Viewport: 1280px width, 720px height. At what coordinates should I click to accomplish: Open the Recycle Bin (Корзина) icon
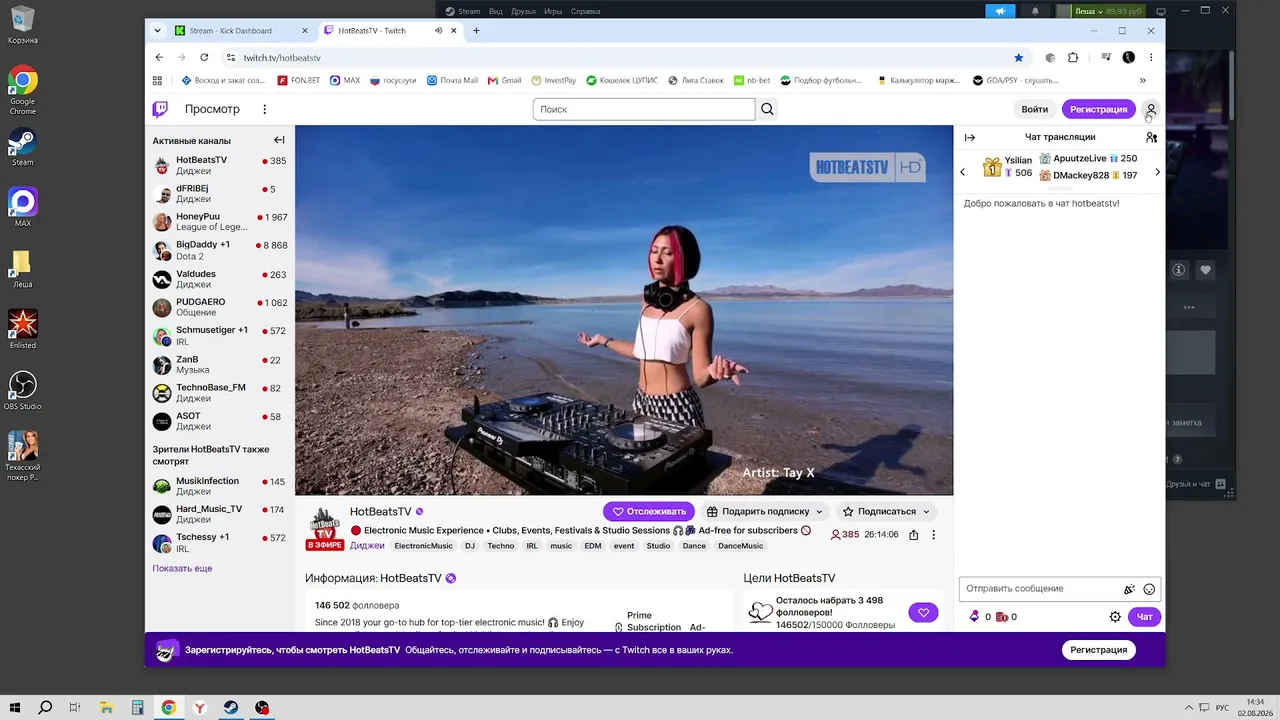22,25
